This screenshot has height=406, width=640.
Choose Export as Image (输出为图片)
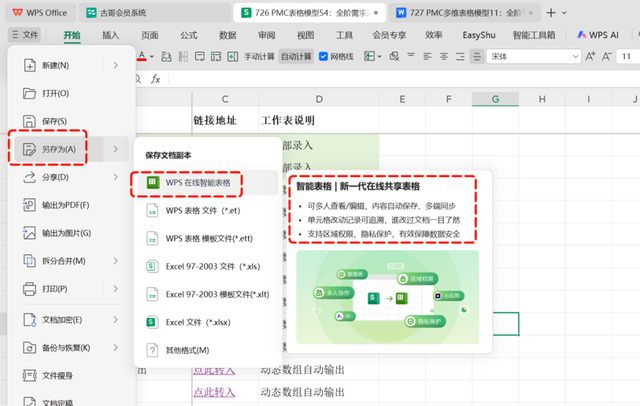click(x=66, y=233)
